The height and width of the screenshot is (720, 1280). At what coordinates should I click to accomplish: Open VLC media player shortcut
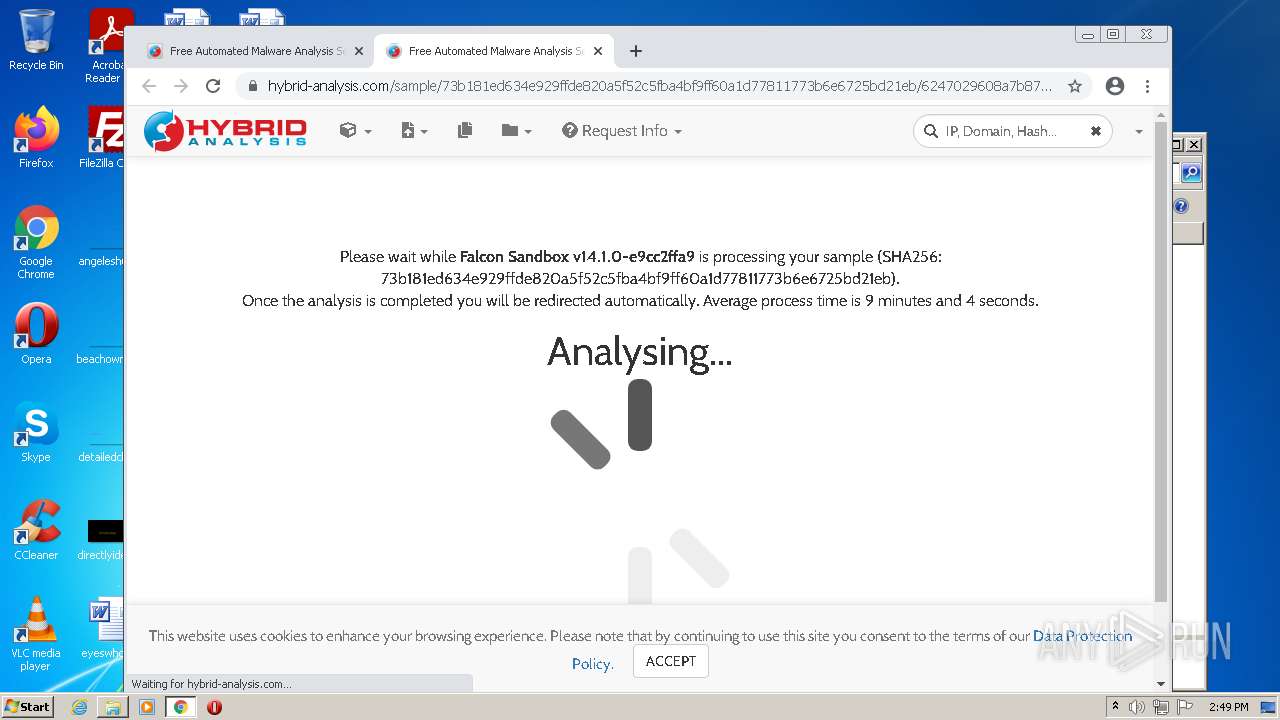[36, 632]
